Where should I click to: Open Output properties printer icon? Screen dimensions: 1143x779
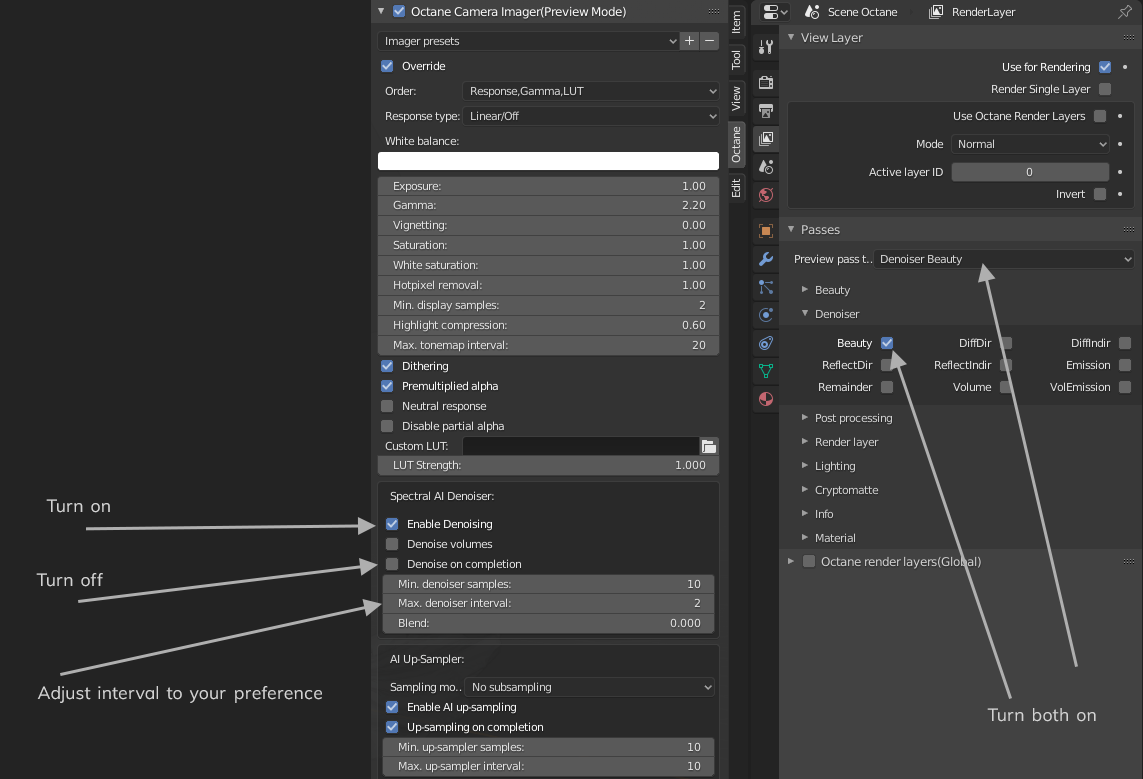point(766,110)
